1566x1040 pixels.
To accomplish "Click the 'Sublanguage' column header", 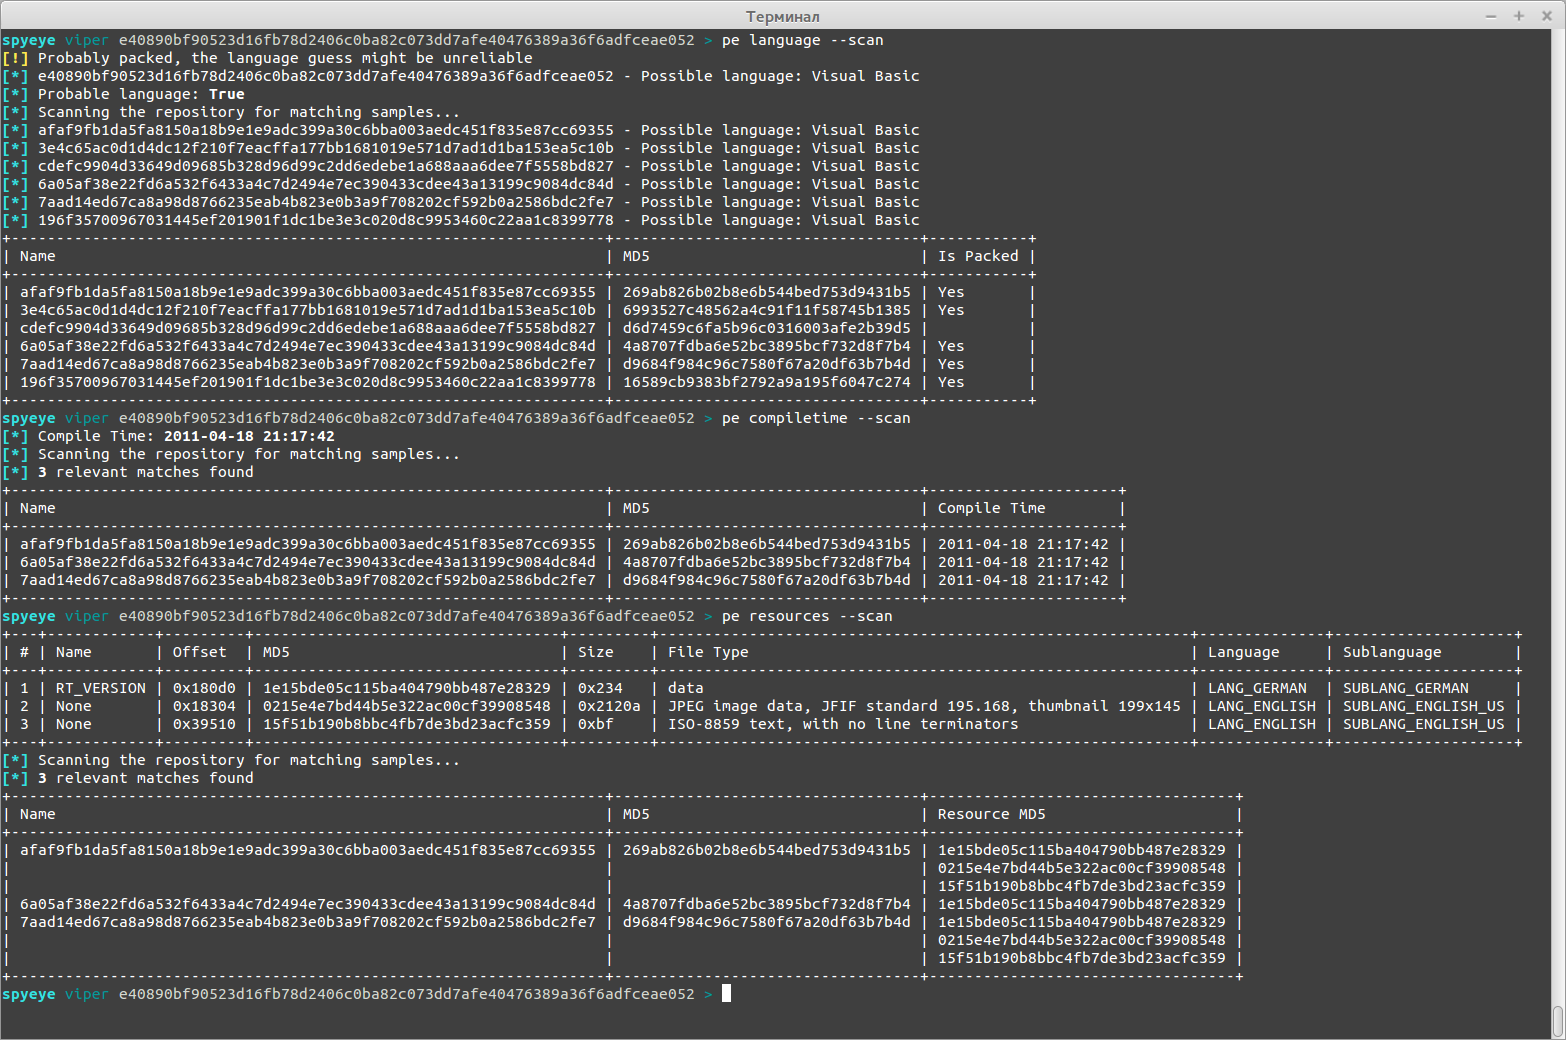I will pos(1392,652).
